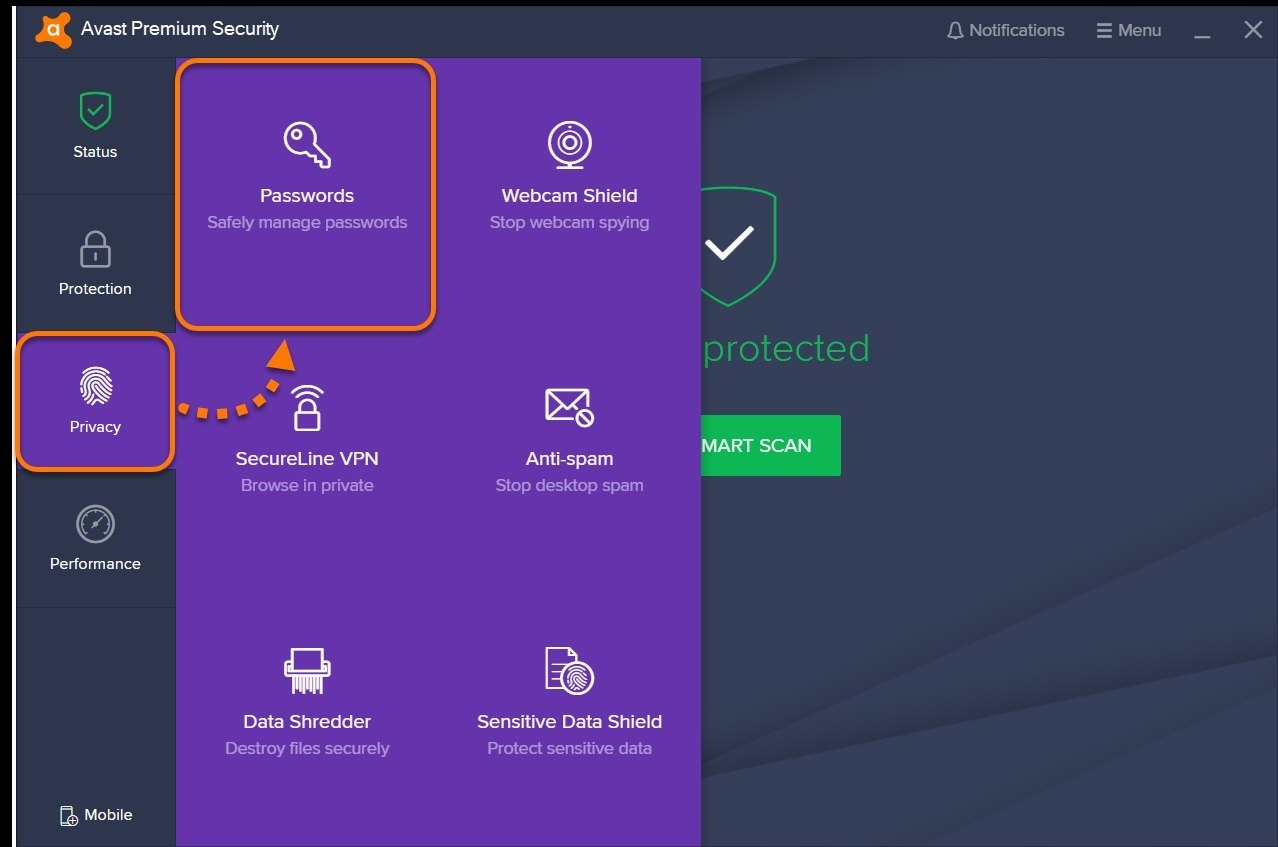Open the Anti-spam envelope icon
This screenshot has height=847, width=1278.
pos(568,406)
